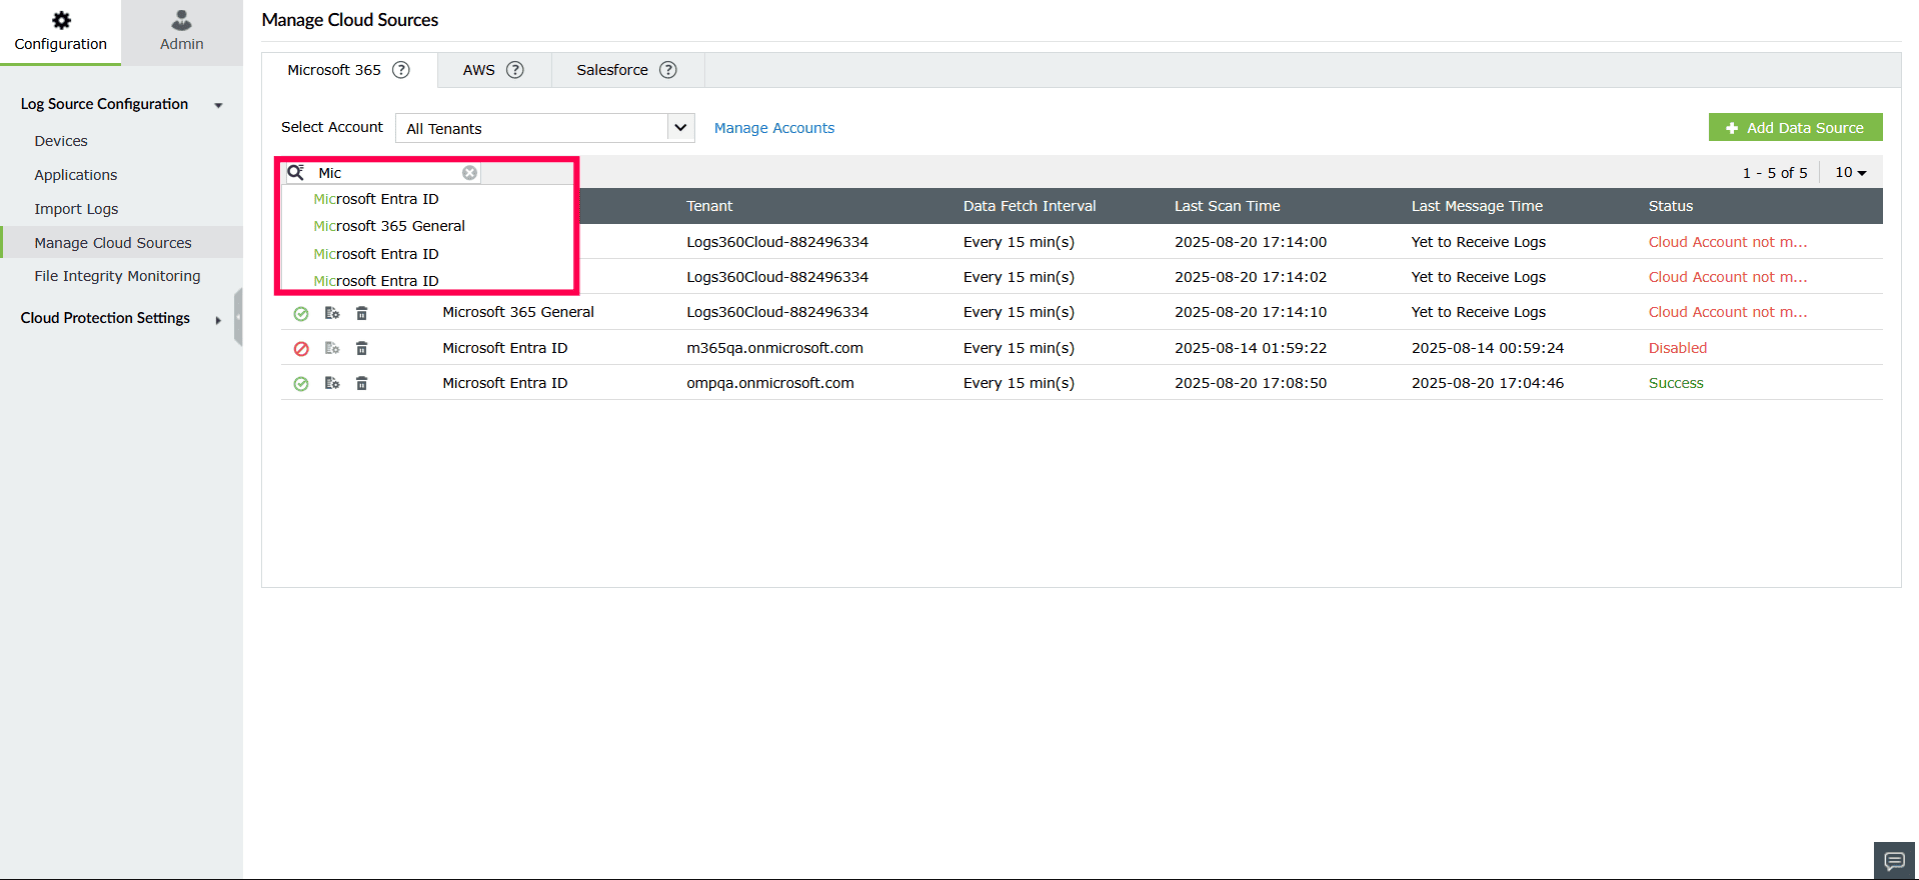Image resolution: width=1919 pixels, height=880 pixels.
Task: Sort by the Tenant column header
Action: tap(709, 206)
